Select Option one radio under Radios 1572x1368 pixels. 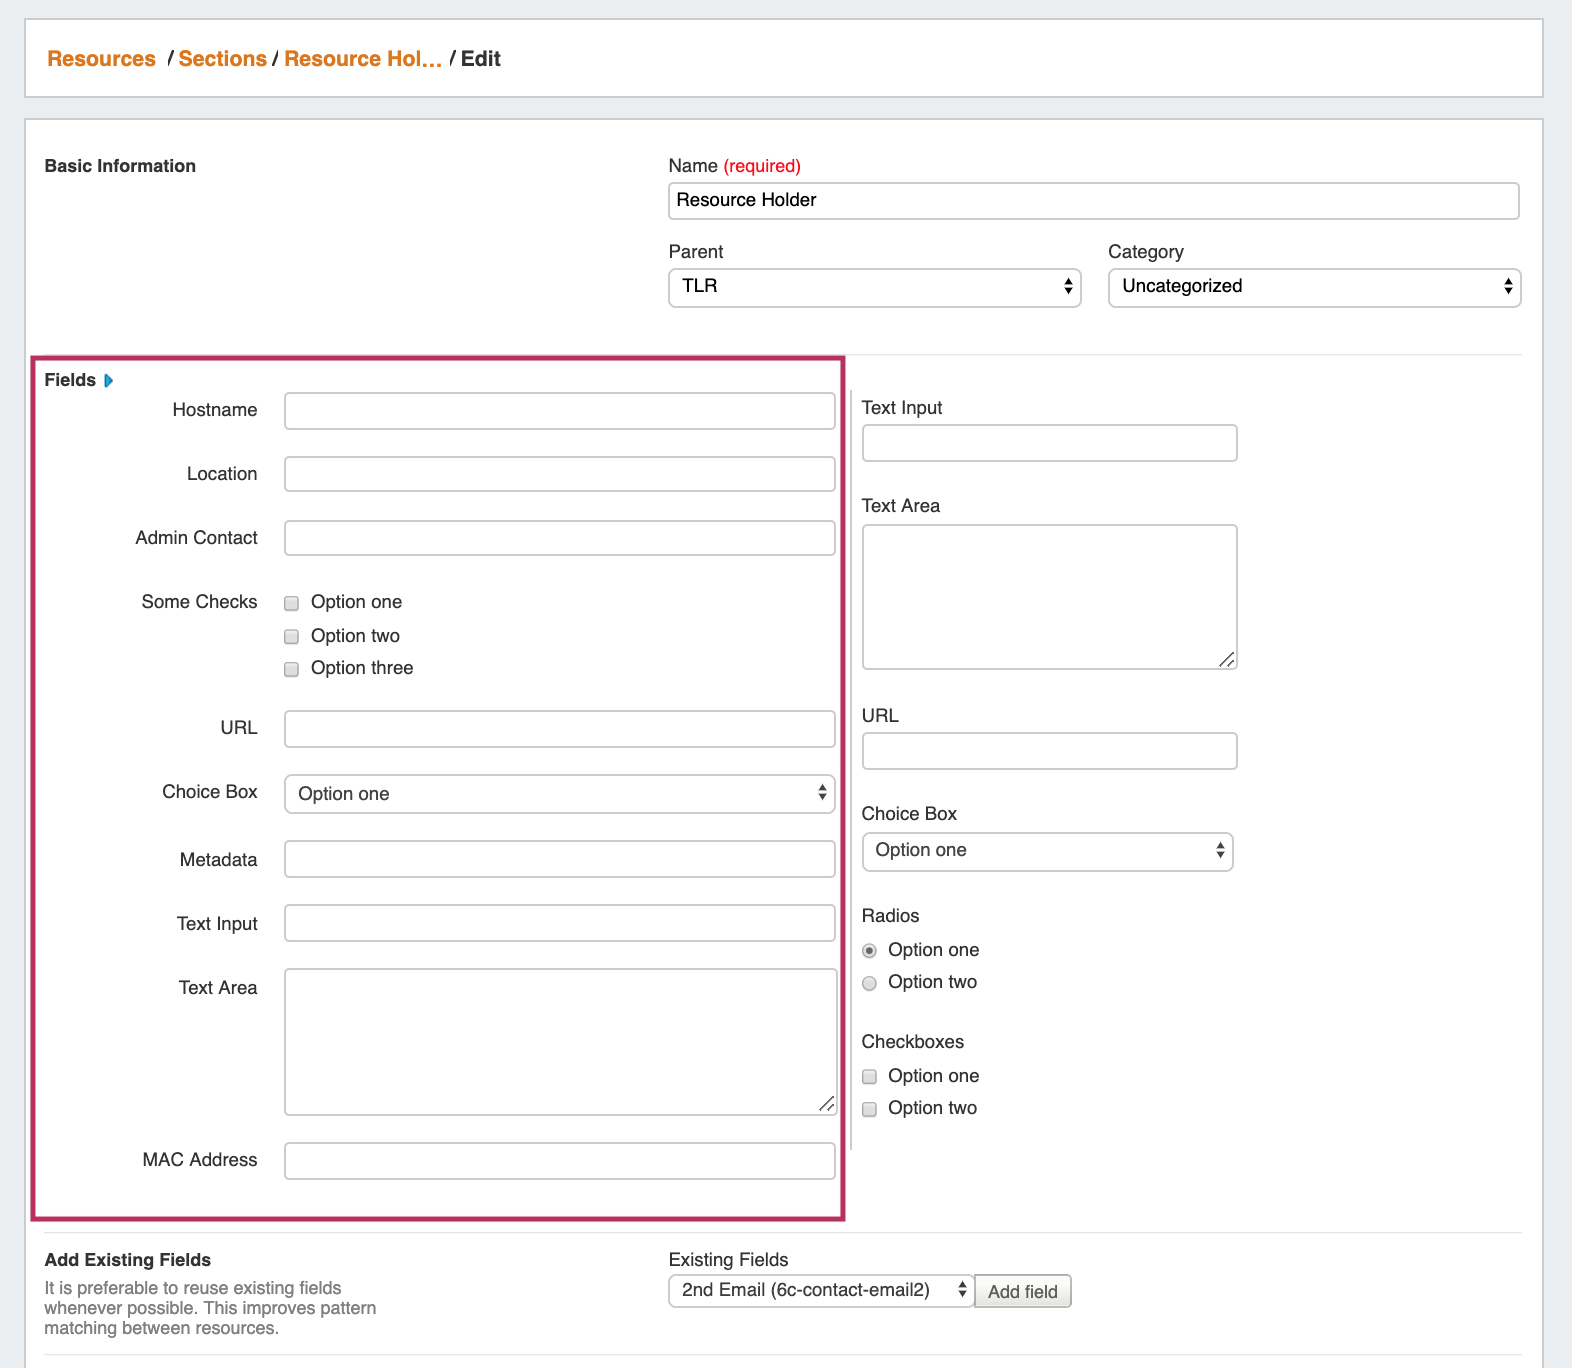[869, 951]
